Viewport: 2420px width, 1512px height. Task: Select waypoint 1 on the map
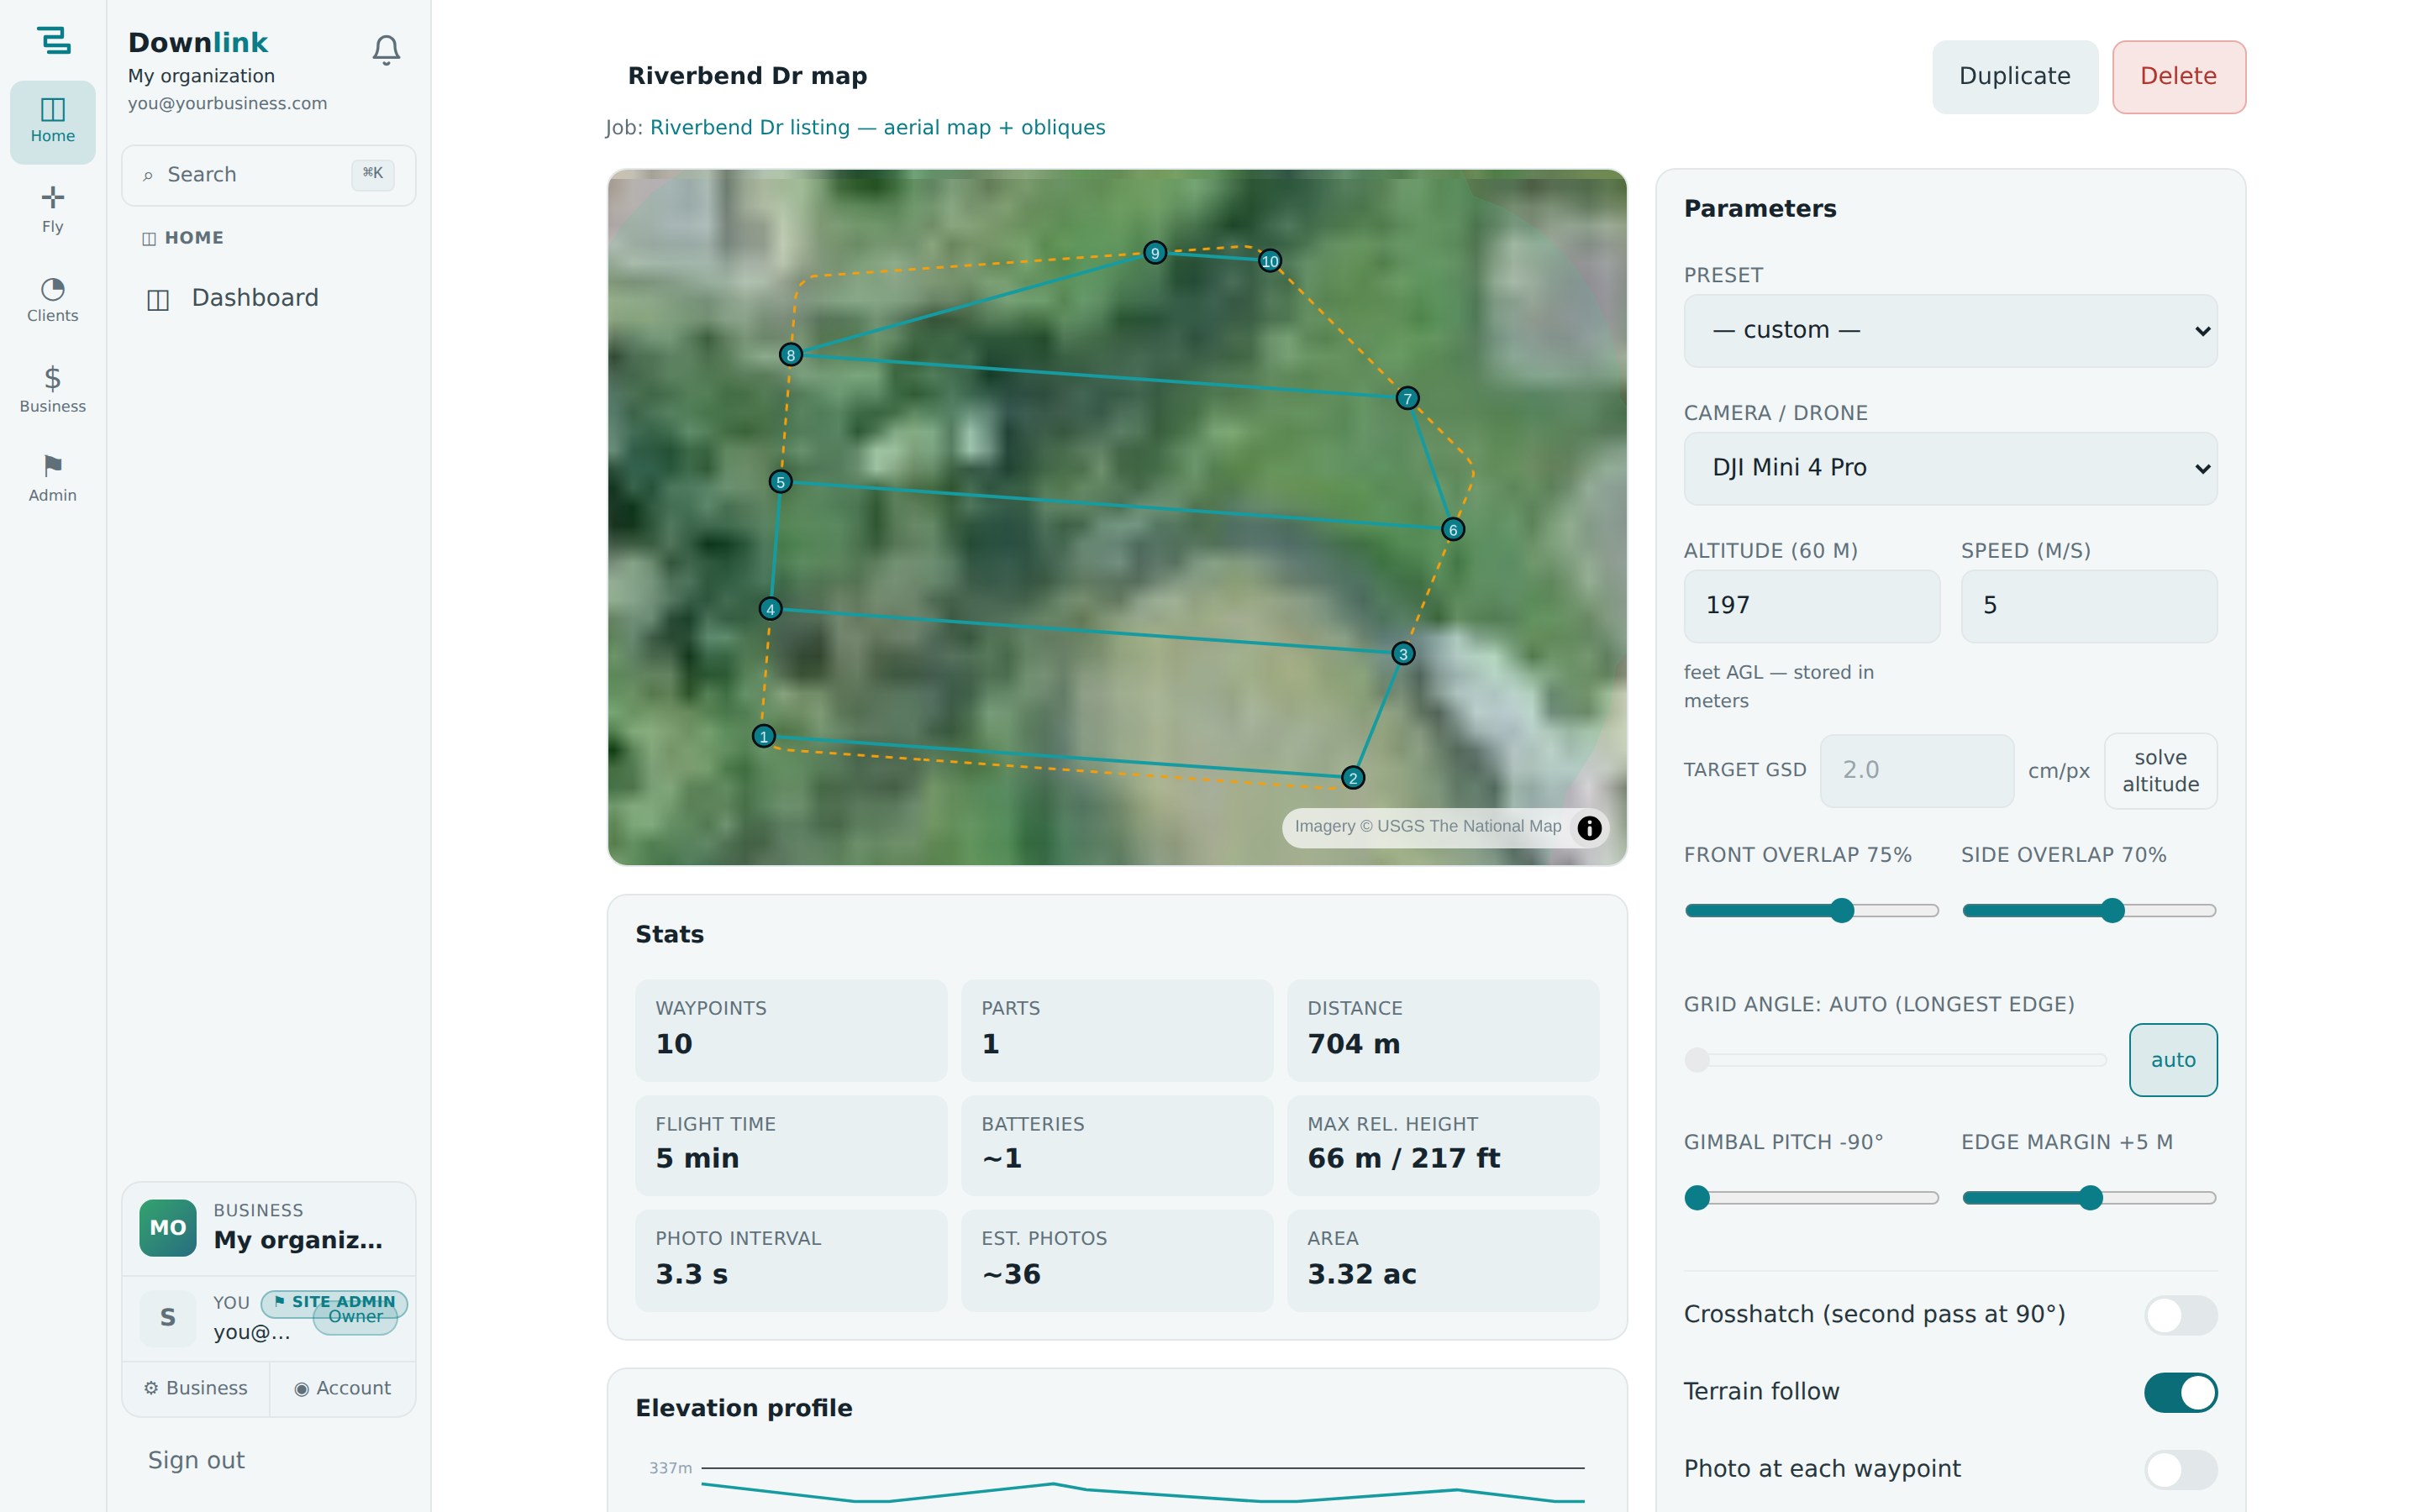764,736
